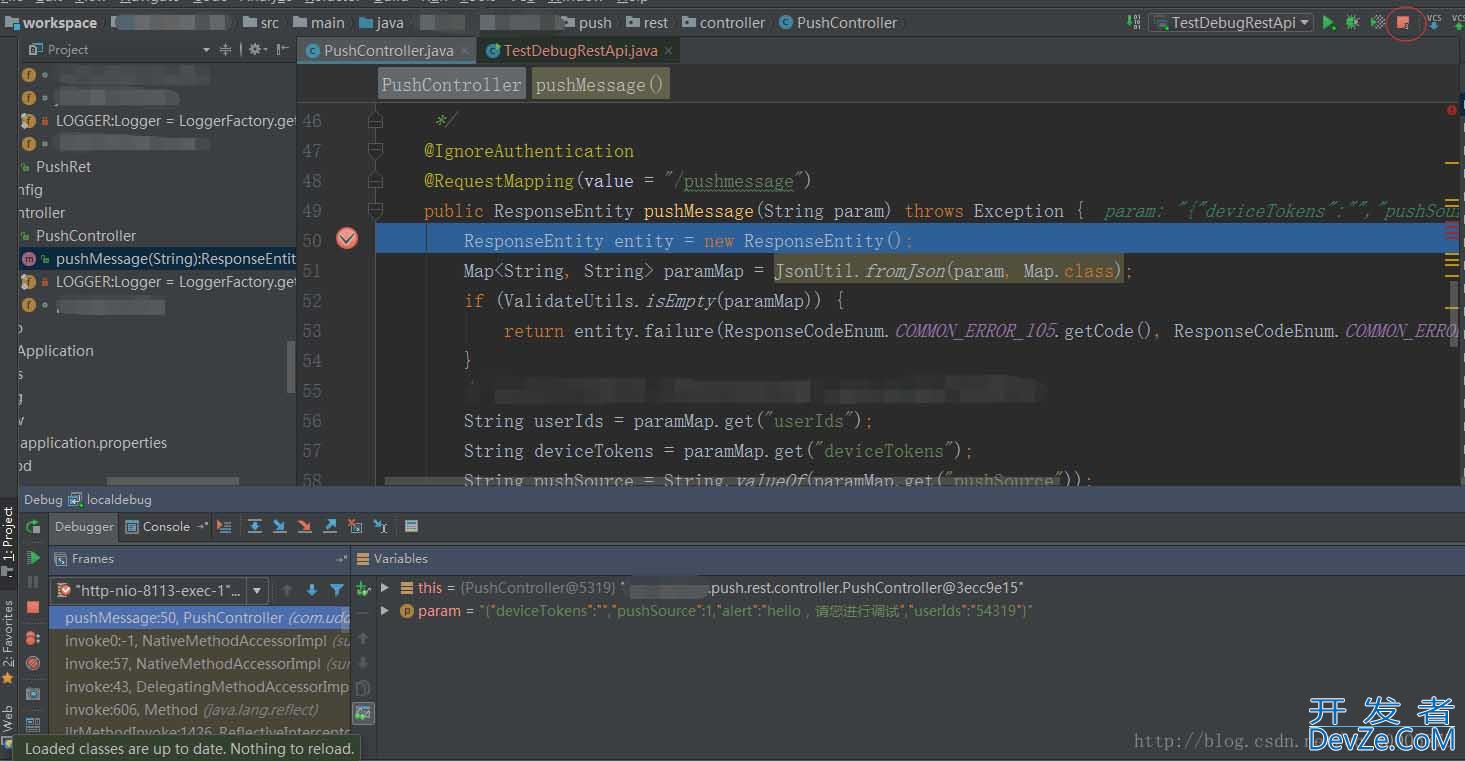The width and height of the screenshot is (1465, 761).
Task: Expand the 'this' variable node
Action: pyautogui.click(x=385, y=588)
